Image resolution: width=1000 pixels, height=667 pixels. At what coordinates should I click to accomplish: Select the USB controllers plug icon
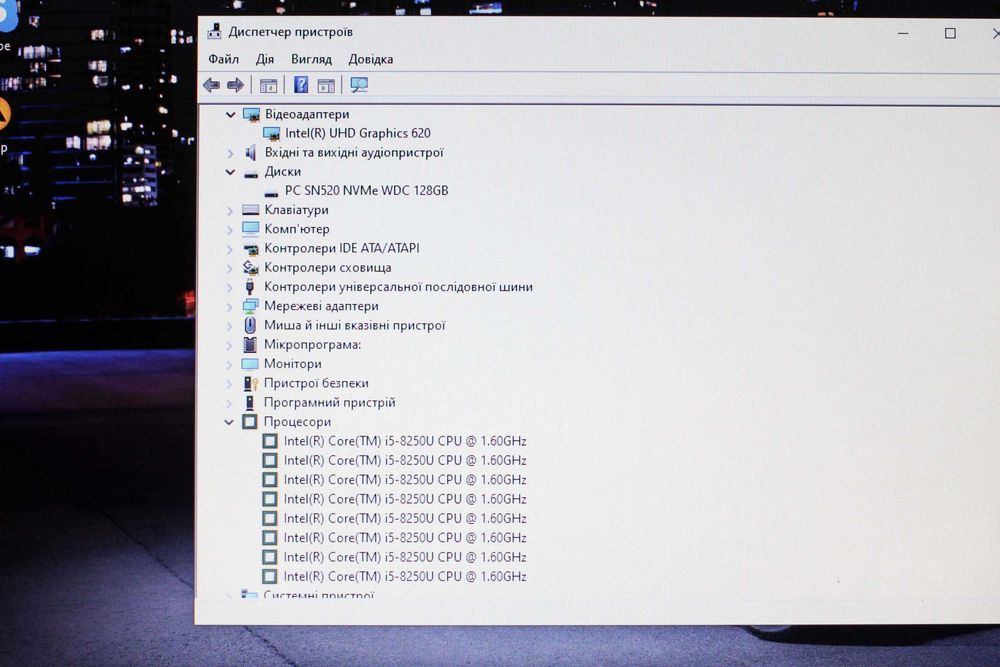250,287
